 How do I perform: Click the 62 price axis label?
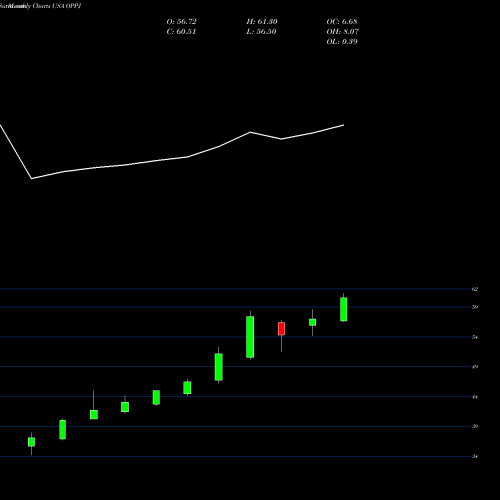pyautogui.click(x=475, y=289)
